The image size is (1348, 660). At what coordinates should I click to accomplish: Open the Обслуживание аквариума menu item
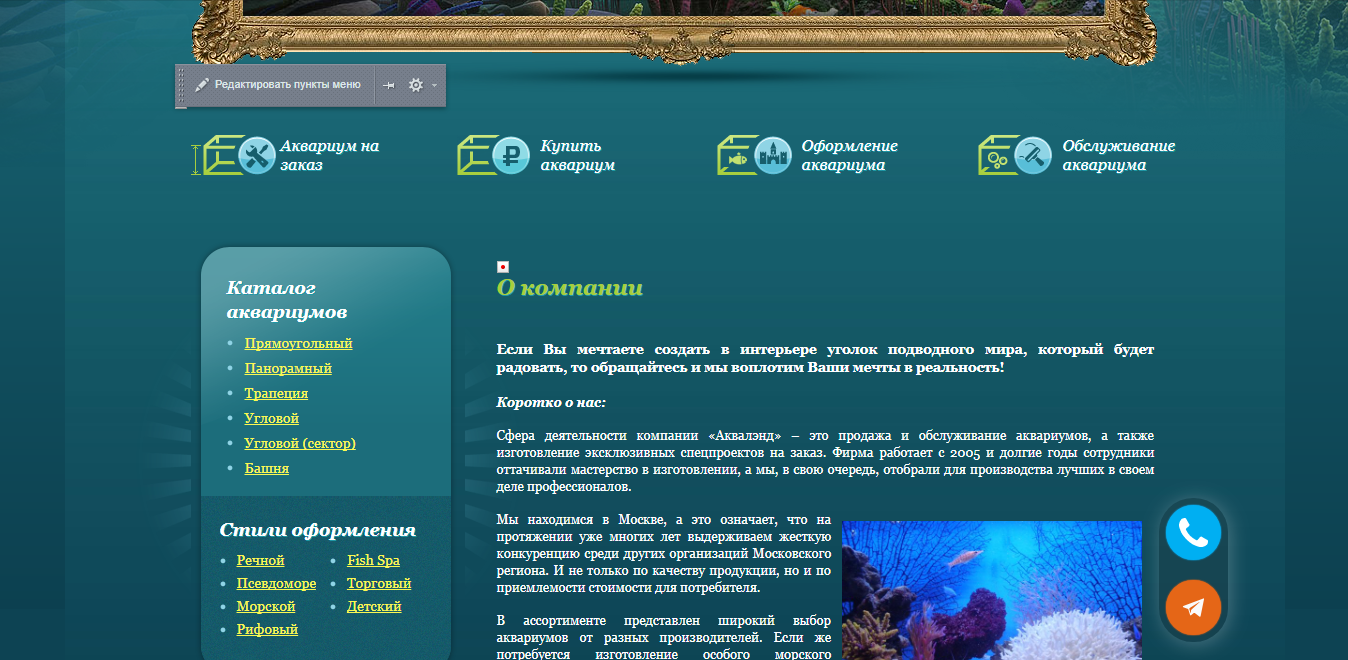click(1118, 155)
